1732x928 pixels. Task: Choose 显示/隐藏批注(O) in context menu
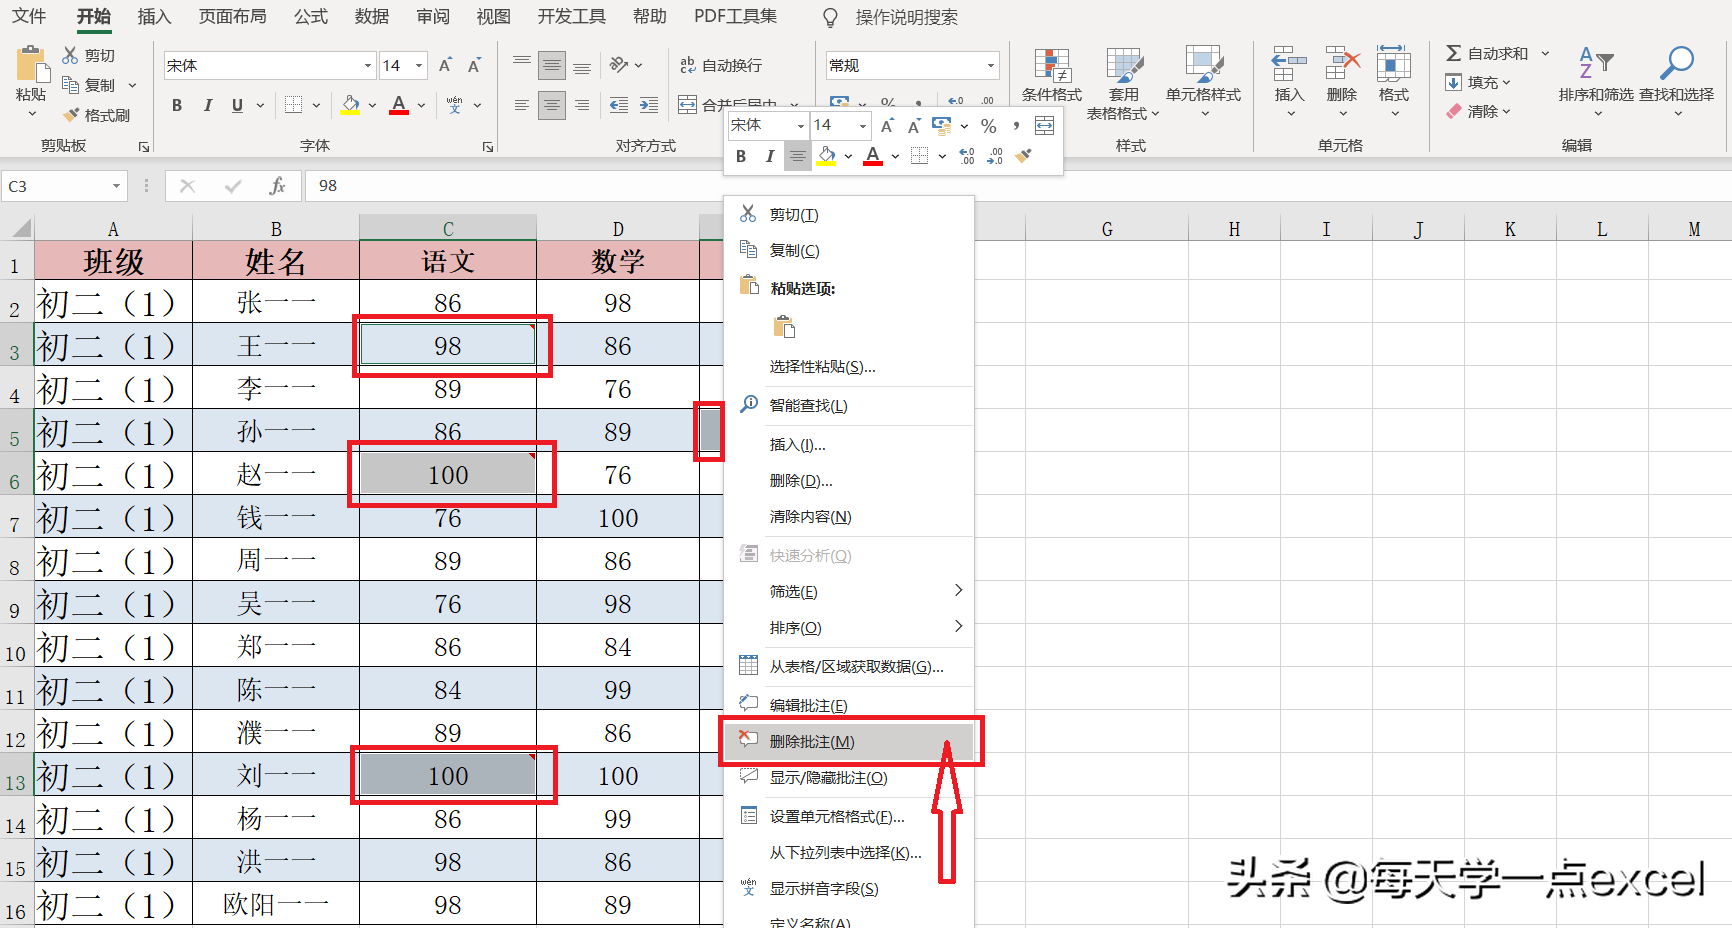[850, 777]
